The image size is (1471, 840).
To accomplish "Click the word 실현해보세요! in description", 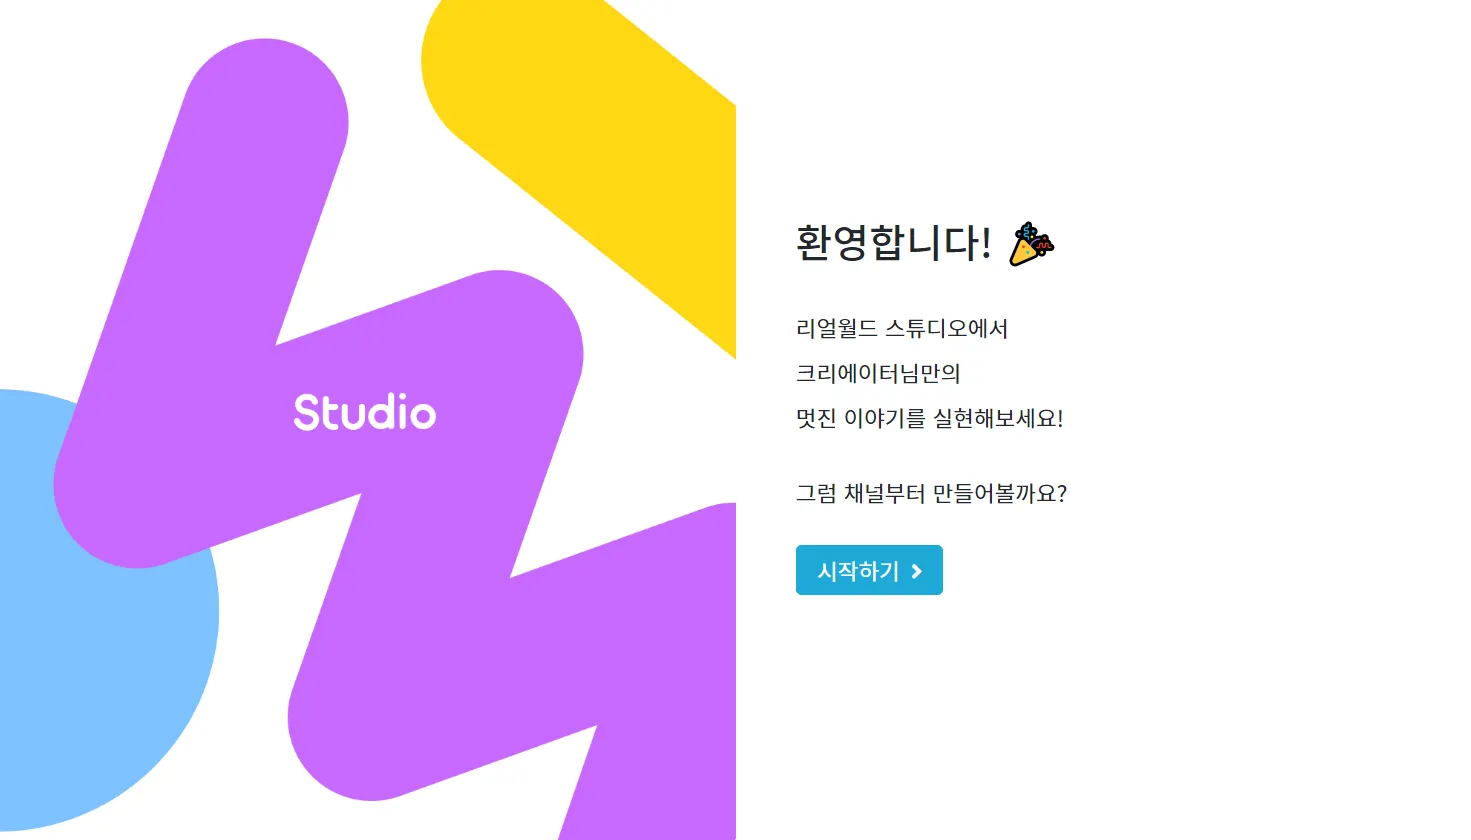I will 998,418.
